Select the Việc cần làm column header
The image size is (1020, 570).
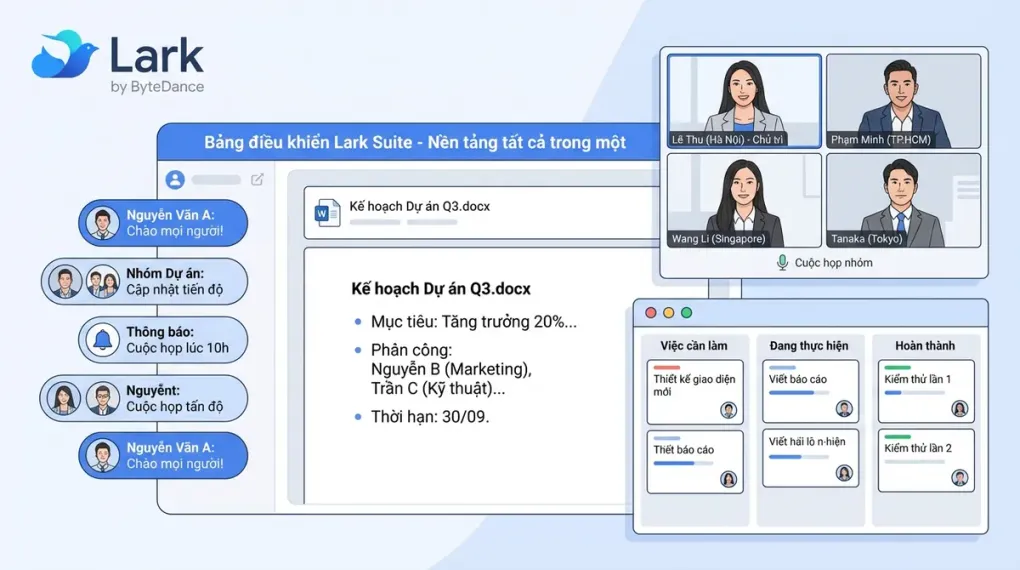(x=694, y=346)
